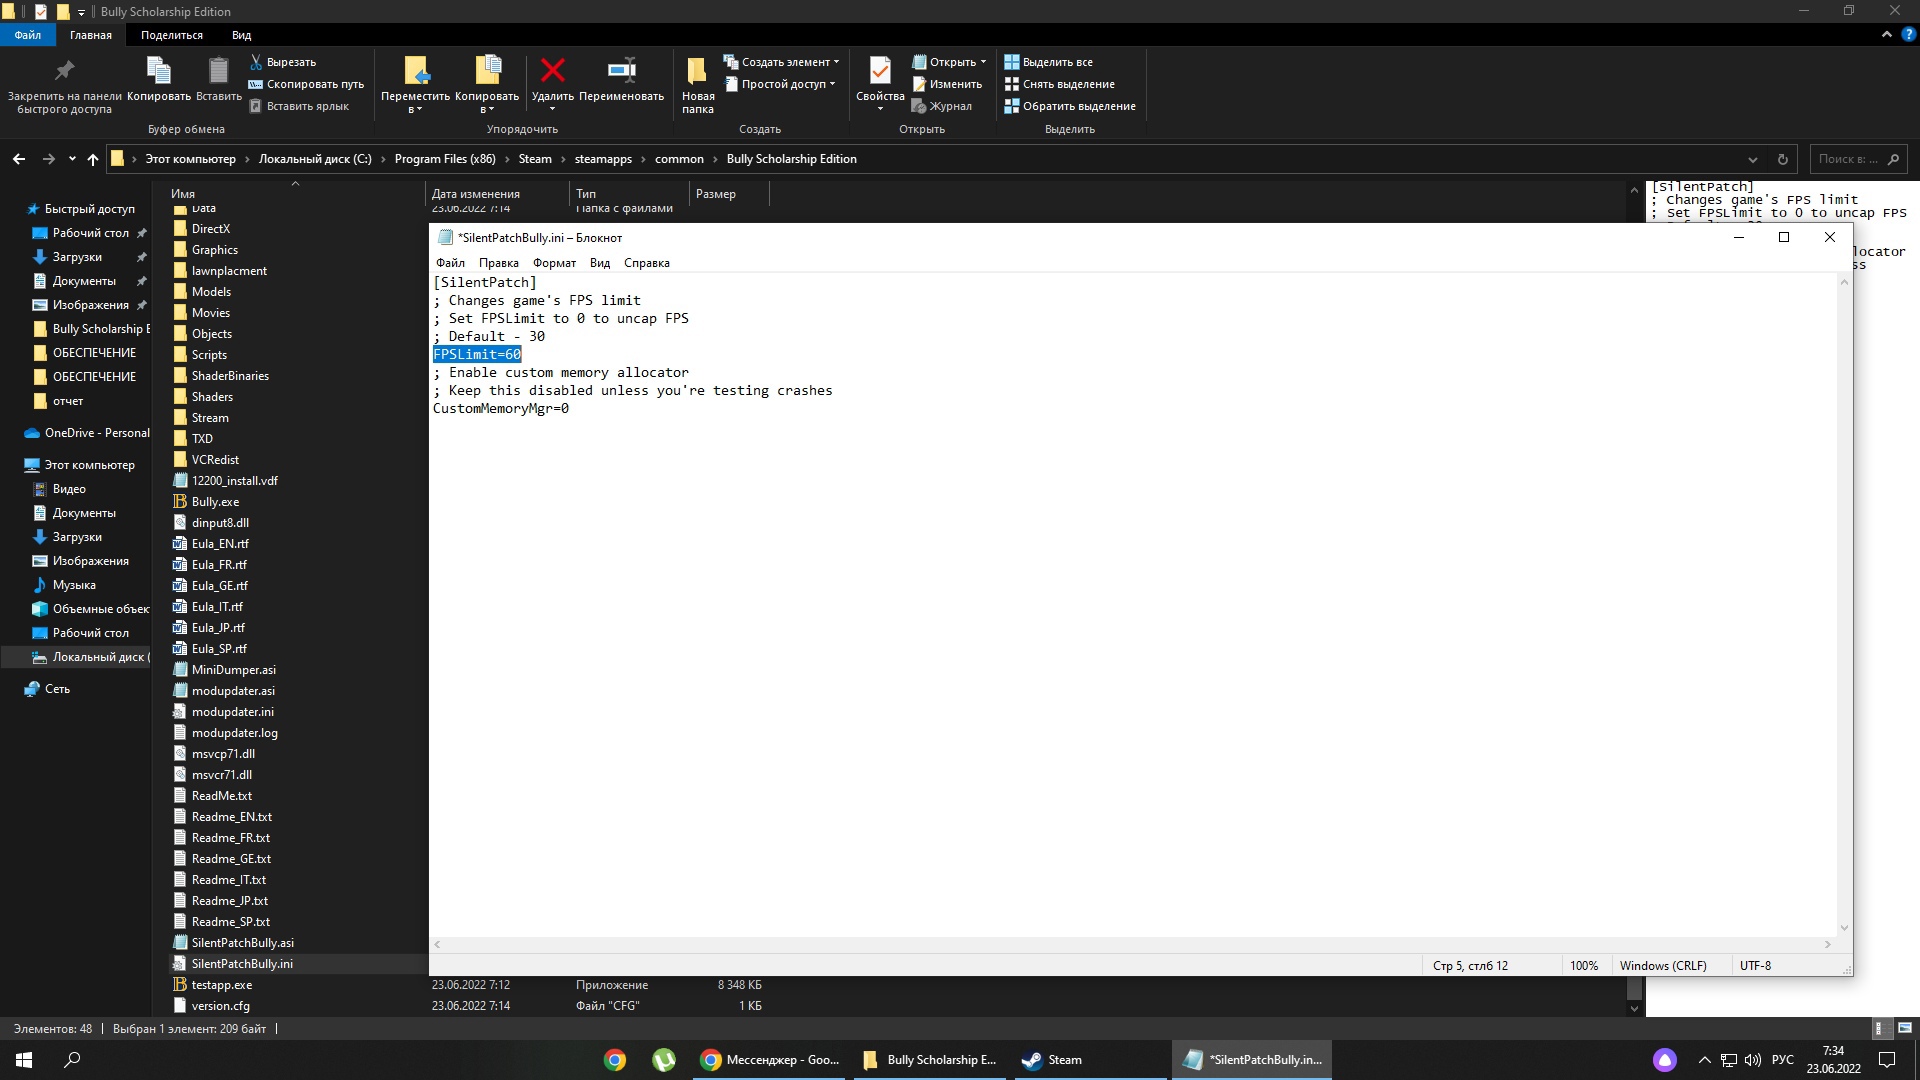Sort by Дата изменения column header
Screen dimensions: 1920x1080
click(x=476, y=194)
